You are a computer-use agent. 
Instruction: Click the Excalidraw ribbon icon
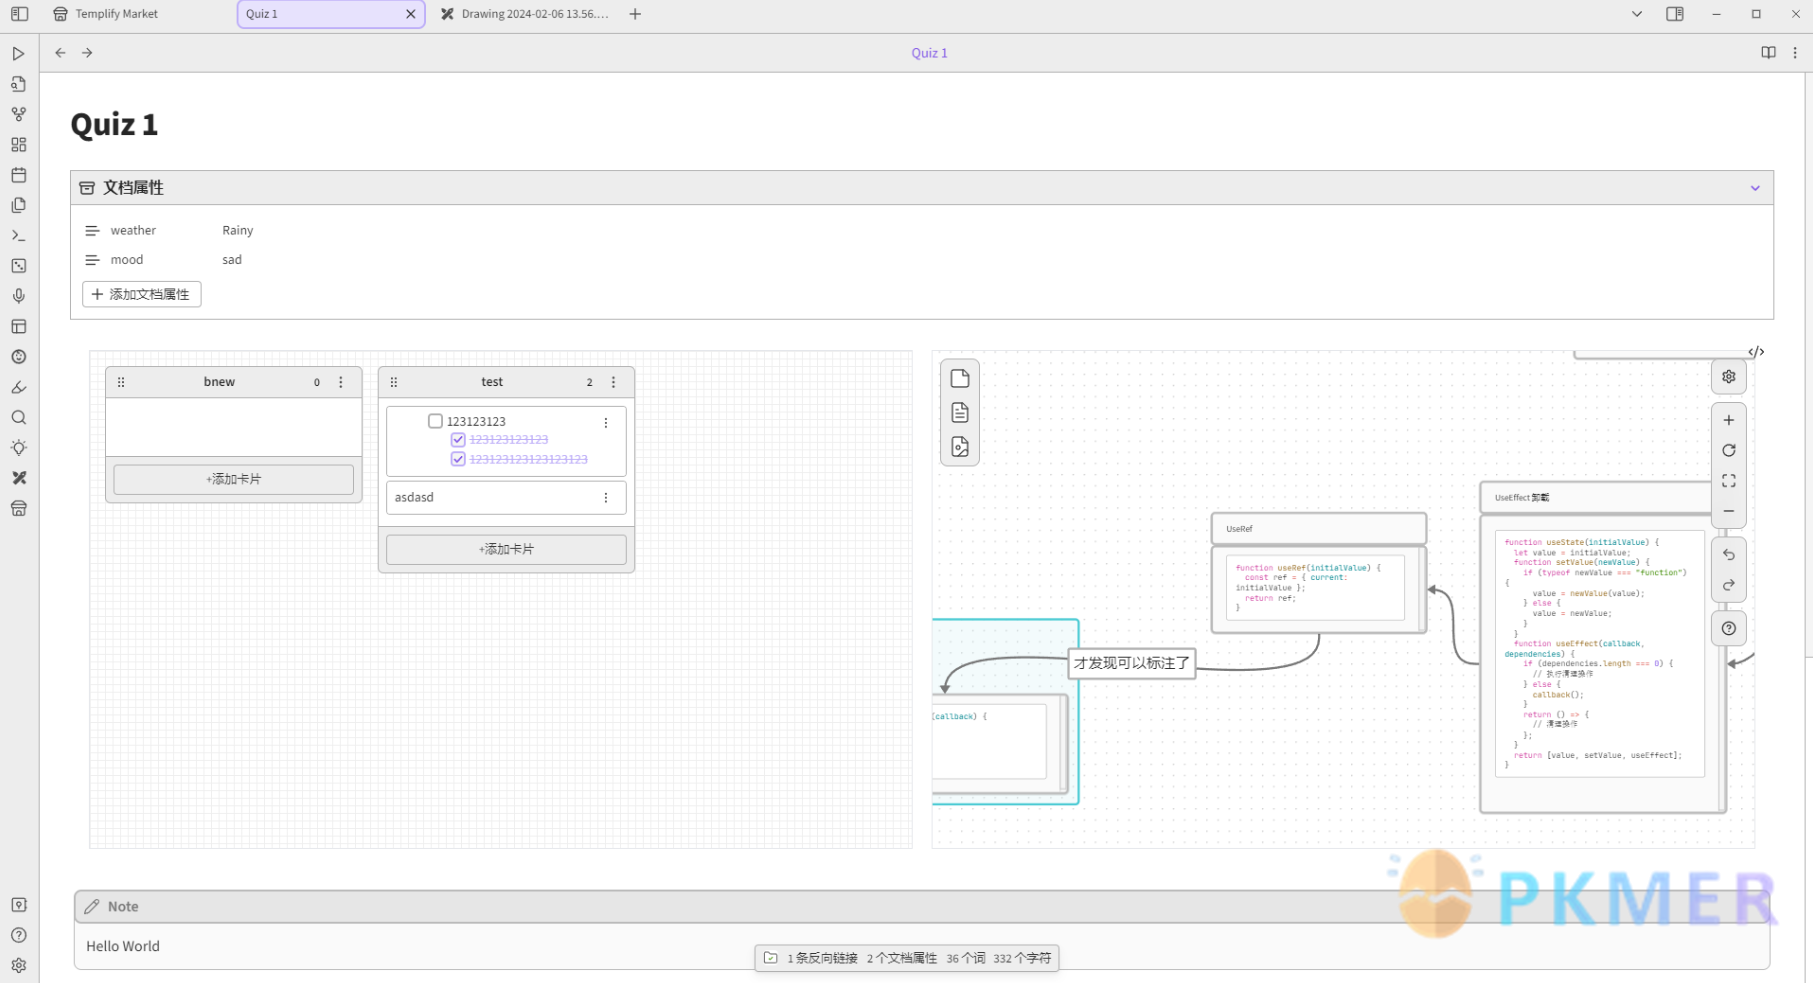pyautogui.click(x=19, y=478)
